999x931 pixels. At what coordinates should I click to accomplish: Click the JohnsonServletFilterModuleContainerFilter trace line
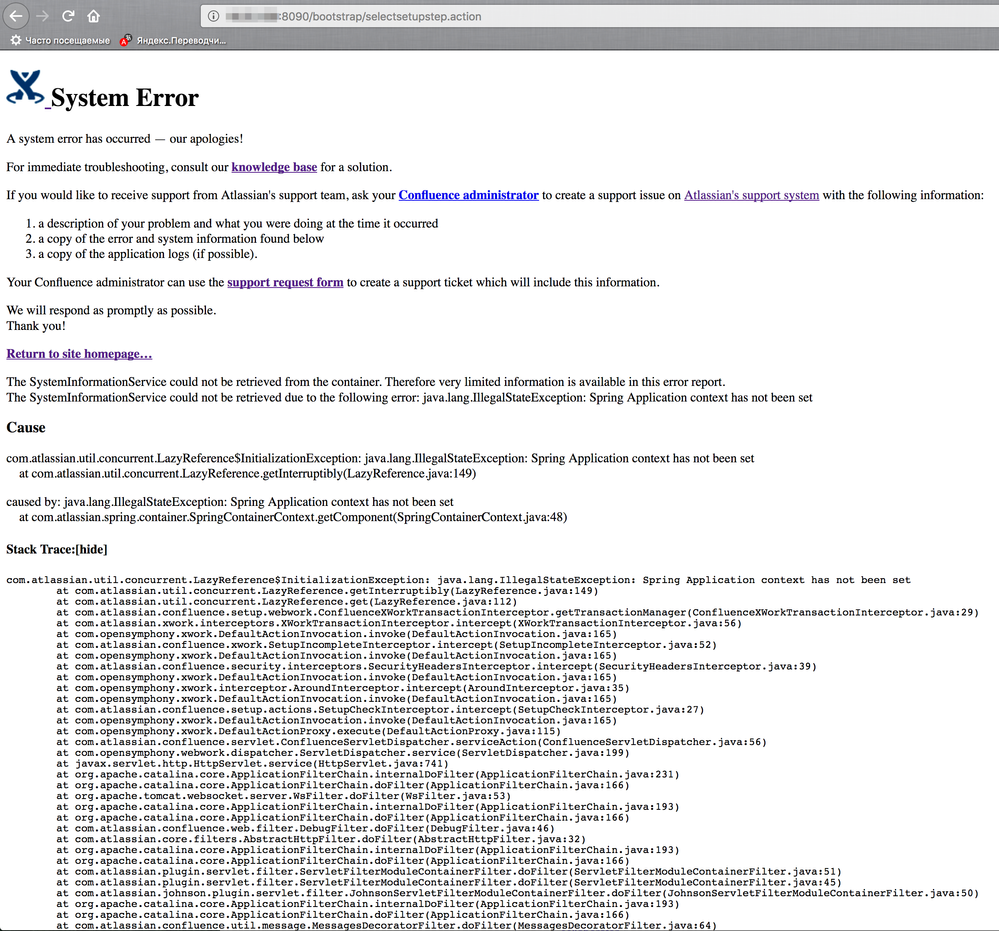(517, 893)
